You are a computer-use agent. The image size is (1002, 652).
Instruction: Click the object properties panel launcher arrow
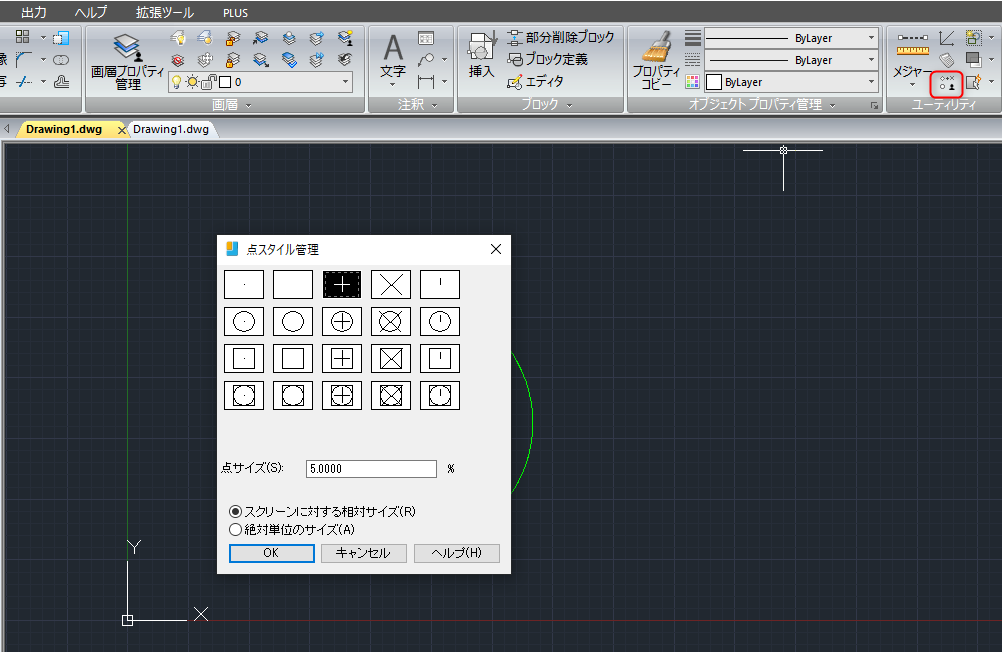click(874, 105)
